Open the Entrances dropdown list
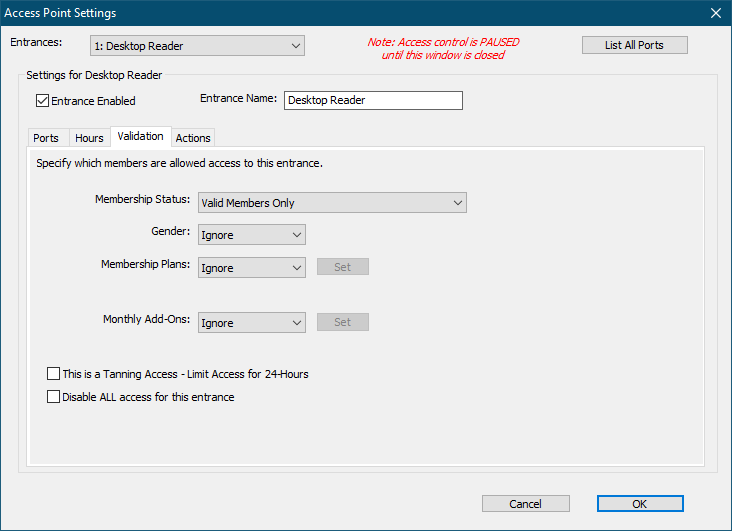This screenshot has width=732, height=531. [196, 46]
